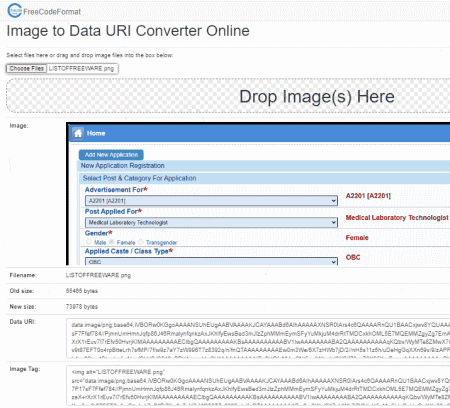Click the Home house icon

(x=78, y=133)
